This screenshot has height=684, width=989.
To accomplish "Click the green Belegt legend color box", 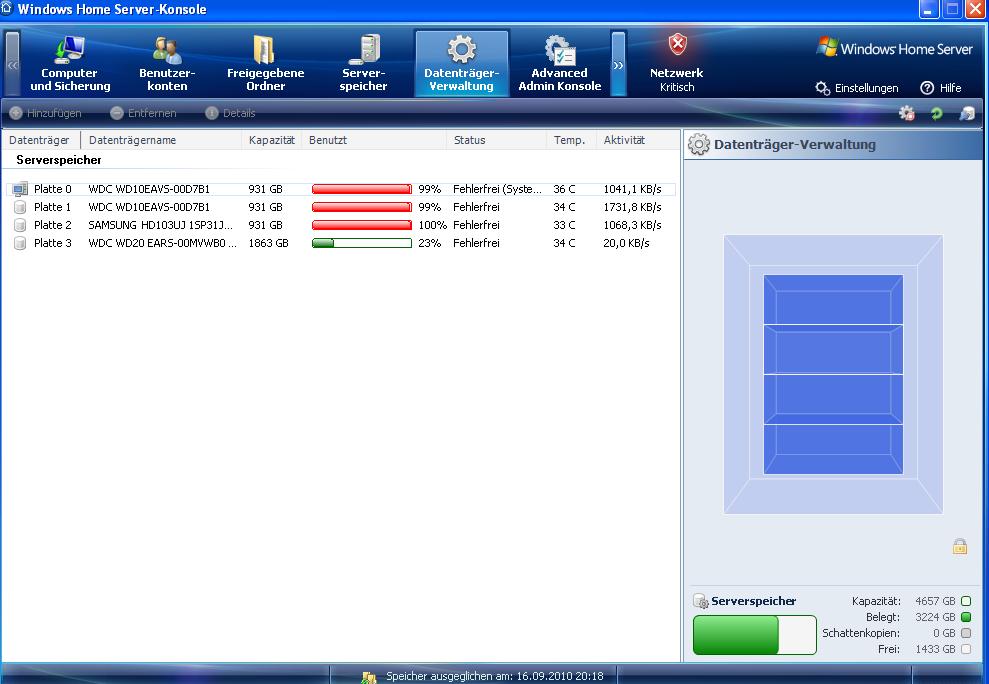I will (x=966, y=617).
